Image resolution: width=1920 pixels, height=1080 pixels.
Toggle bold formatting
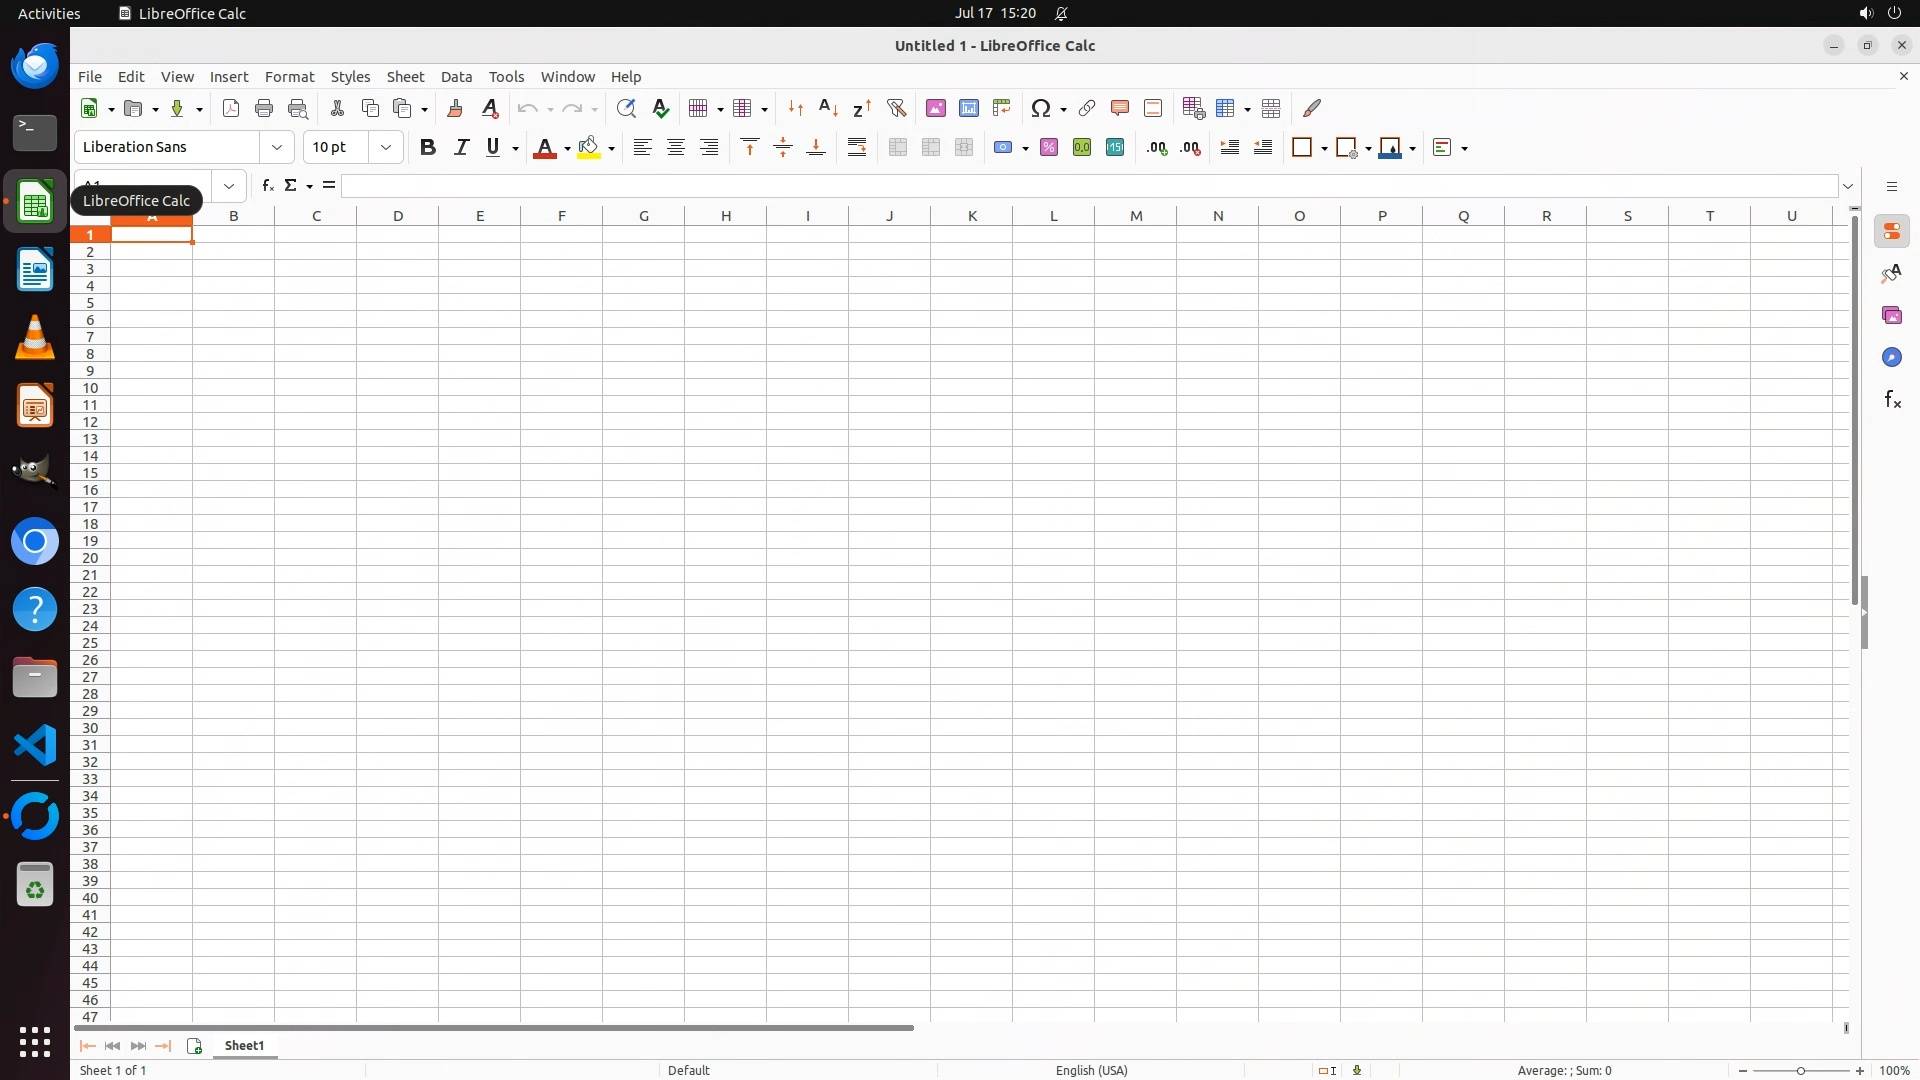click(x=428, y=148)
